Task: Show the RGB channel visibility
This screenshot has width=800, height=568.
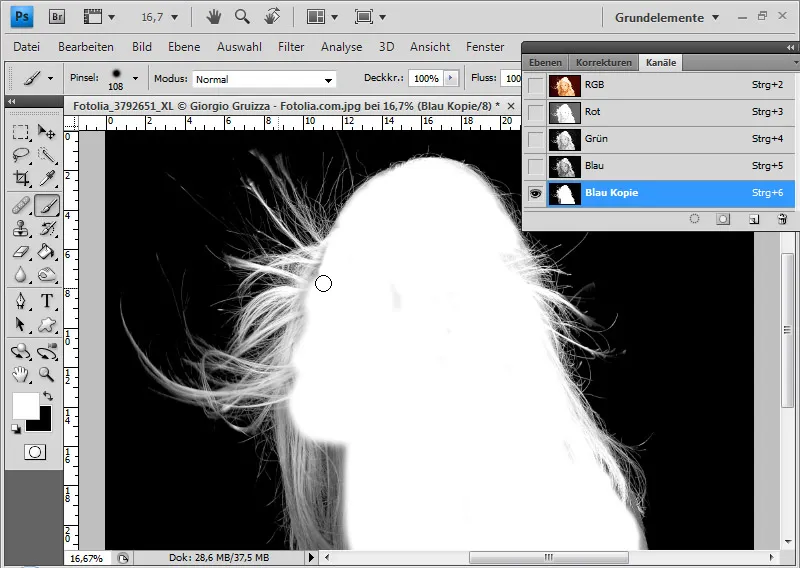Action: (535, 85)
